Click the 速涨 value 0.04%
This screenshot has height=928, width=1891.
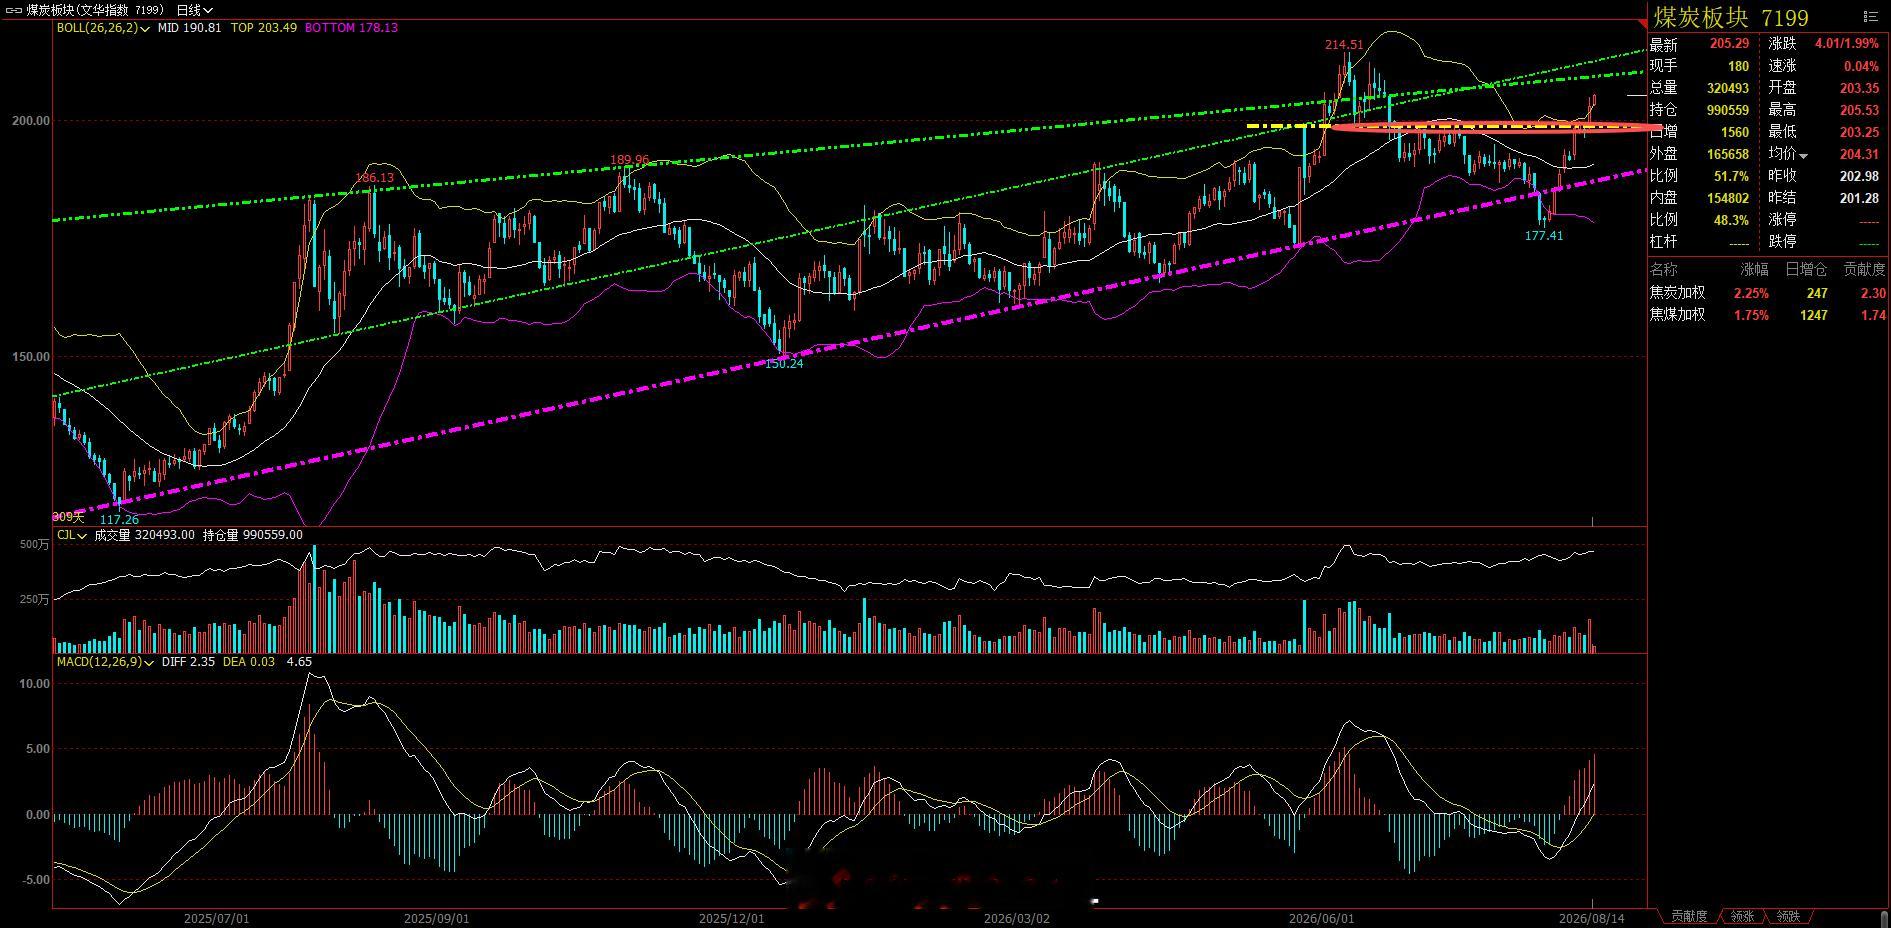pos(1861,66)
